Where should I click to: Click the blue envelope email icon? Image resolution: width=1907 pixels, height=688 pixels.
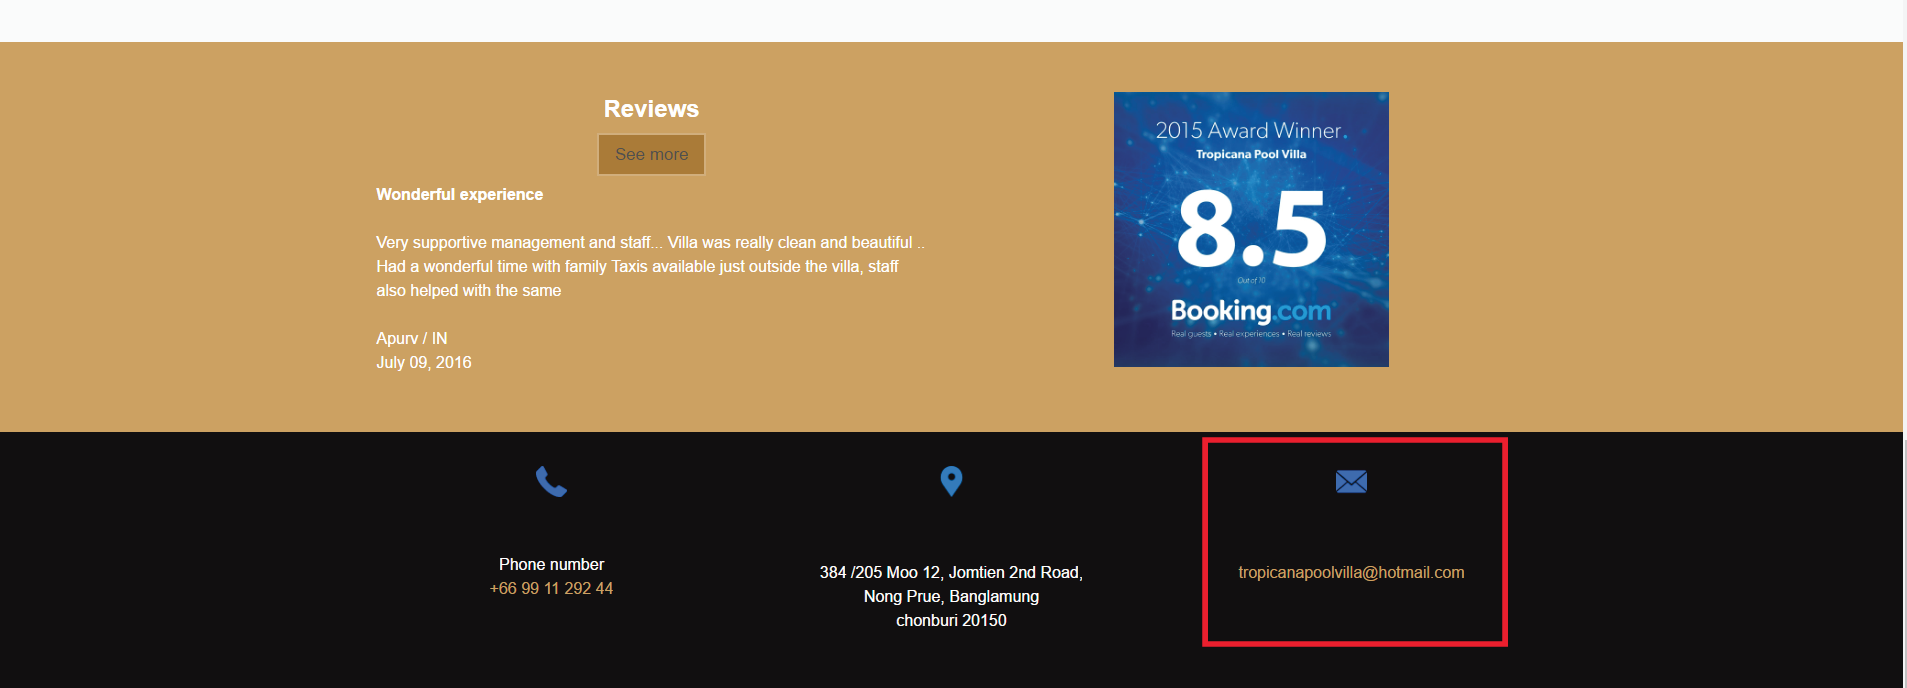point(1351,482)
